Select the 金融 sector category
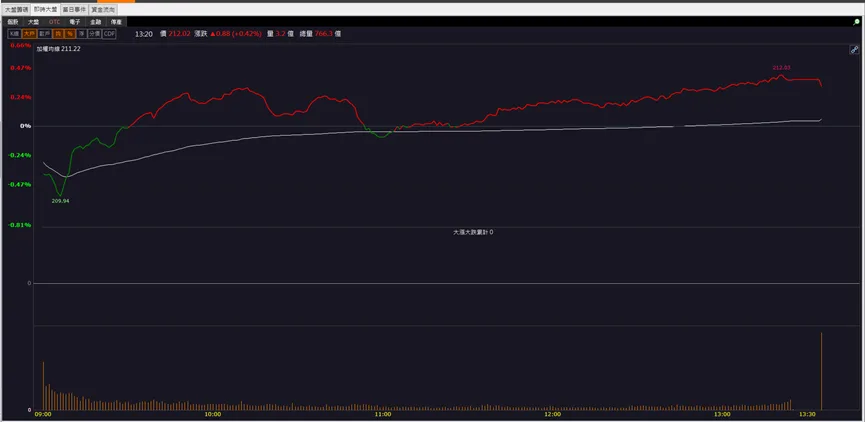The image size is (865, 422). (x=95, y=22)
